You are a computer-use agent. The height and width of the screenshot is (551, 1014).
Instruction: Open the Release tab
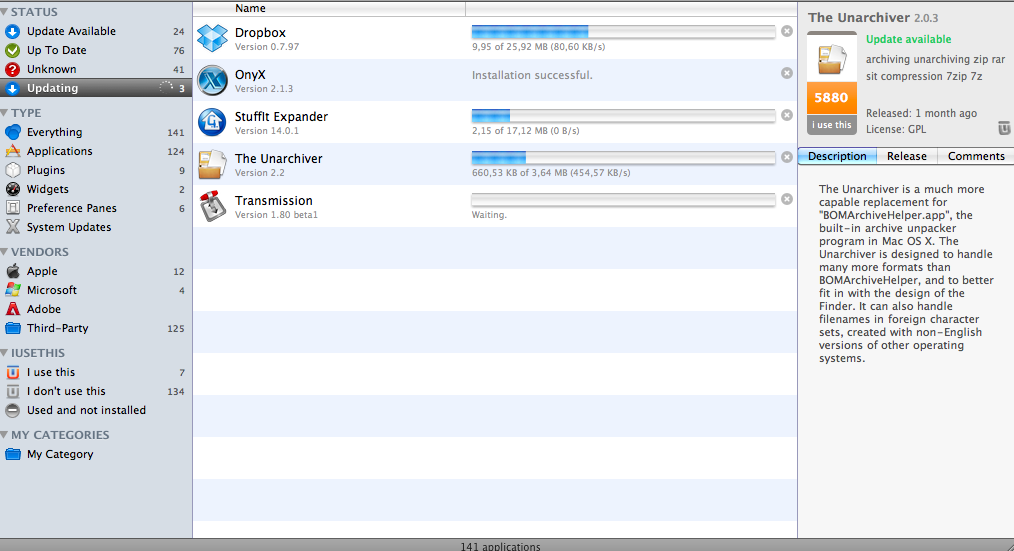coord(907,157)
